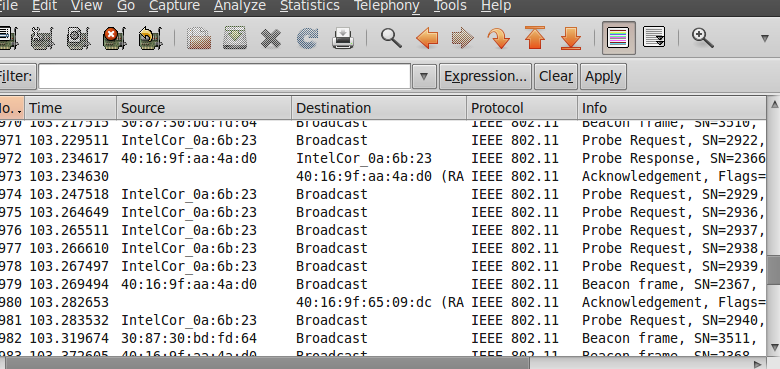Click source 30:87:30:bd:fd:64 at 103.319674
Viewport: 780px width, 369px height.
[189, 338]
